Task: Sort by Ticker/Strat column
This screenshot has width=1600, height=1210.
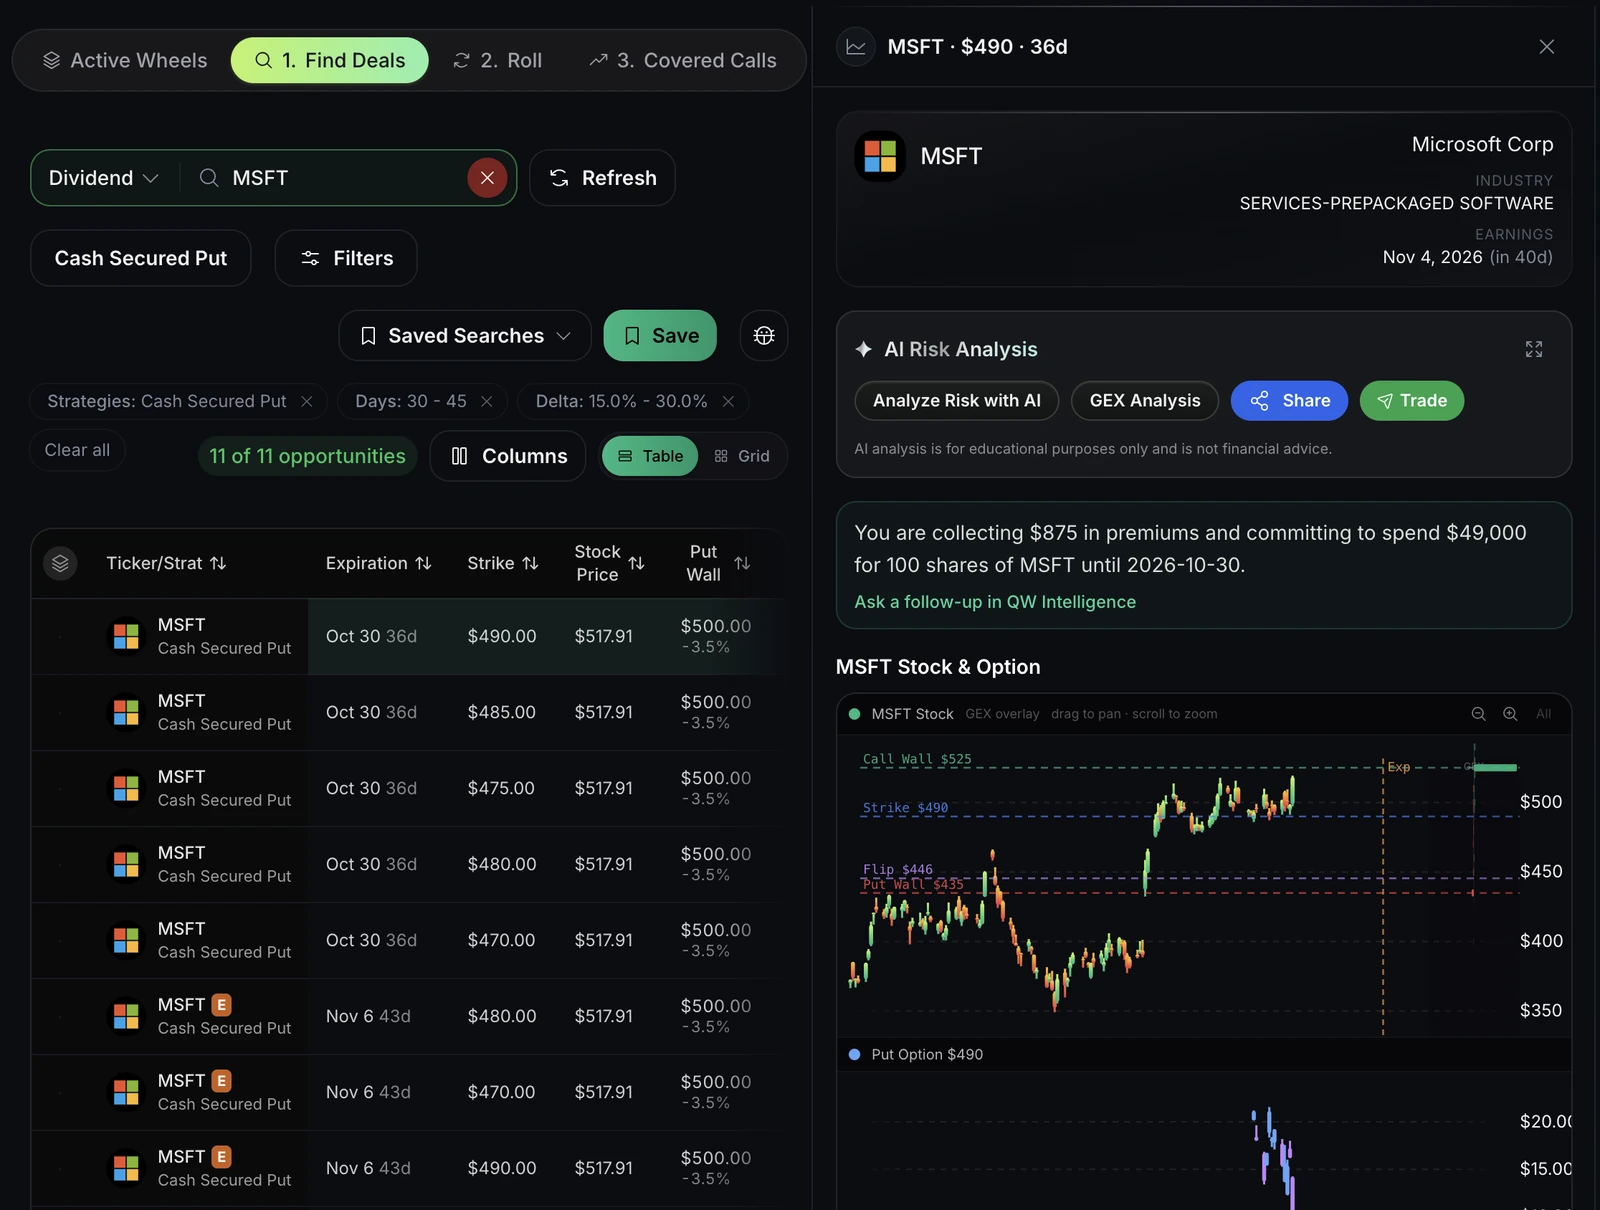Action: pos(166,563)
